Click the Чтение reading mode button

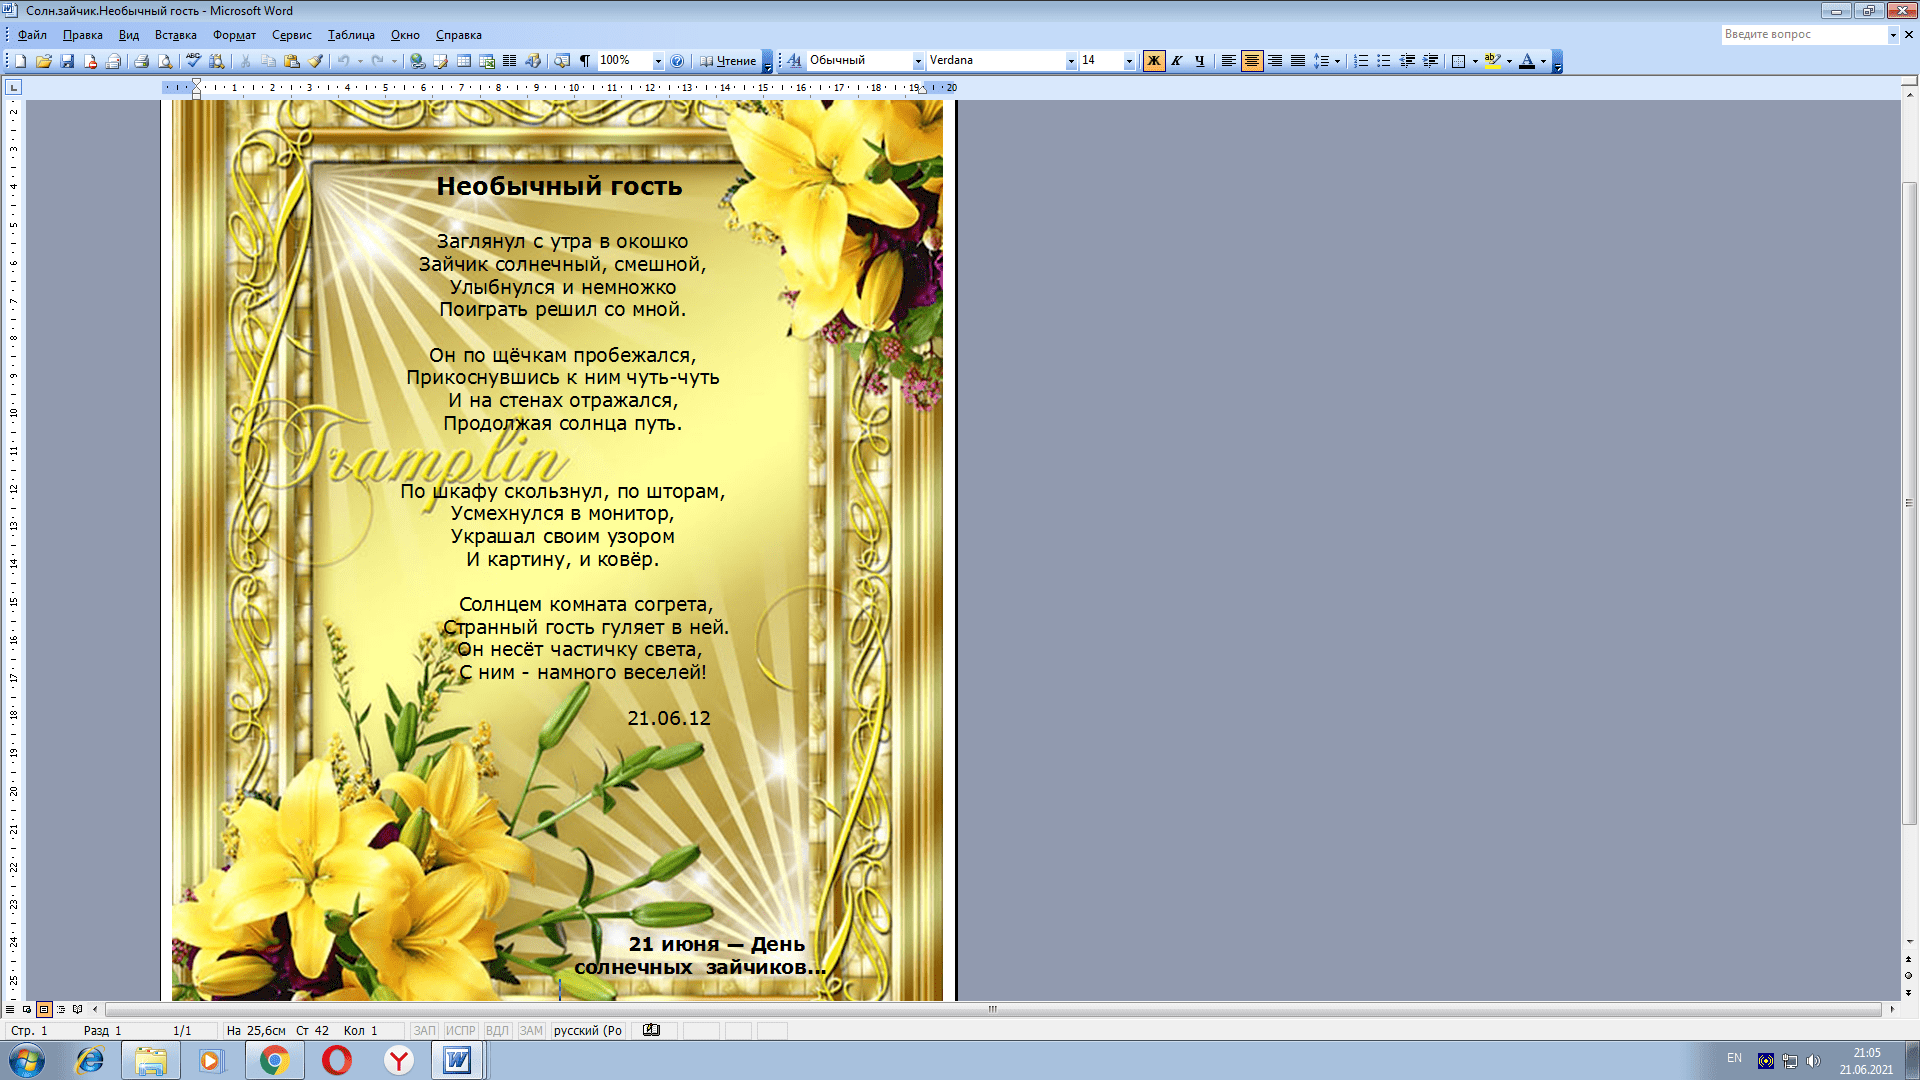(x=728, y=61)
